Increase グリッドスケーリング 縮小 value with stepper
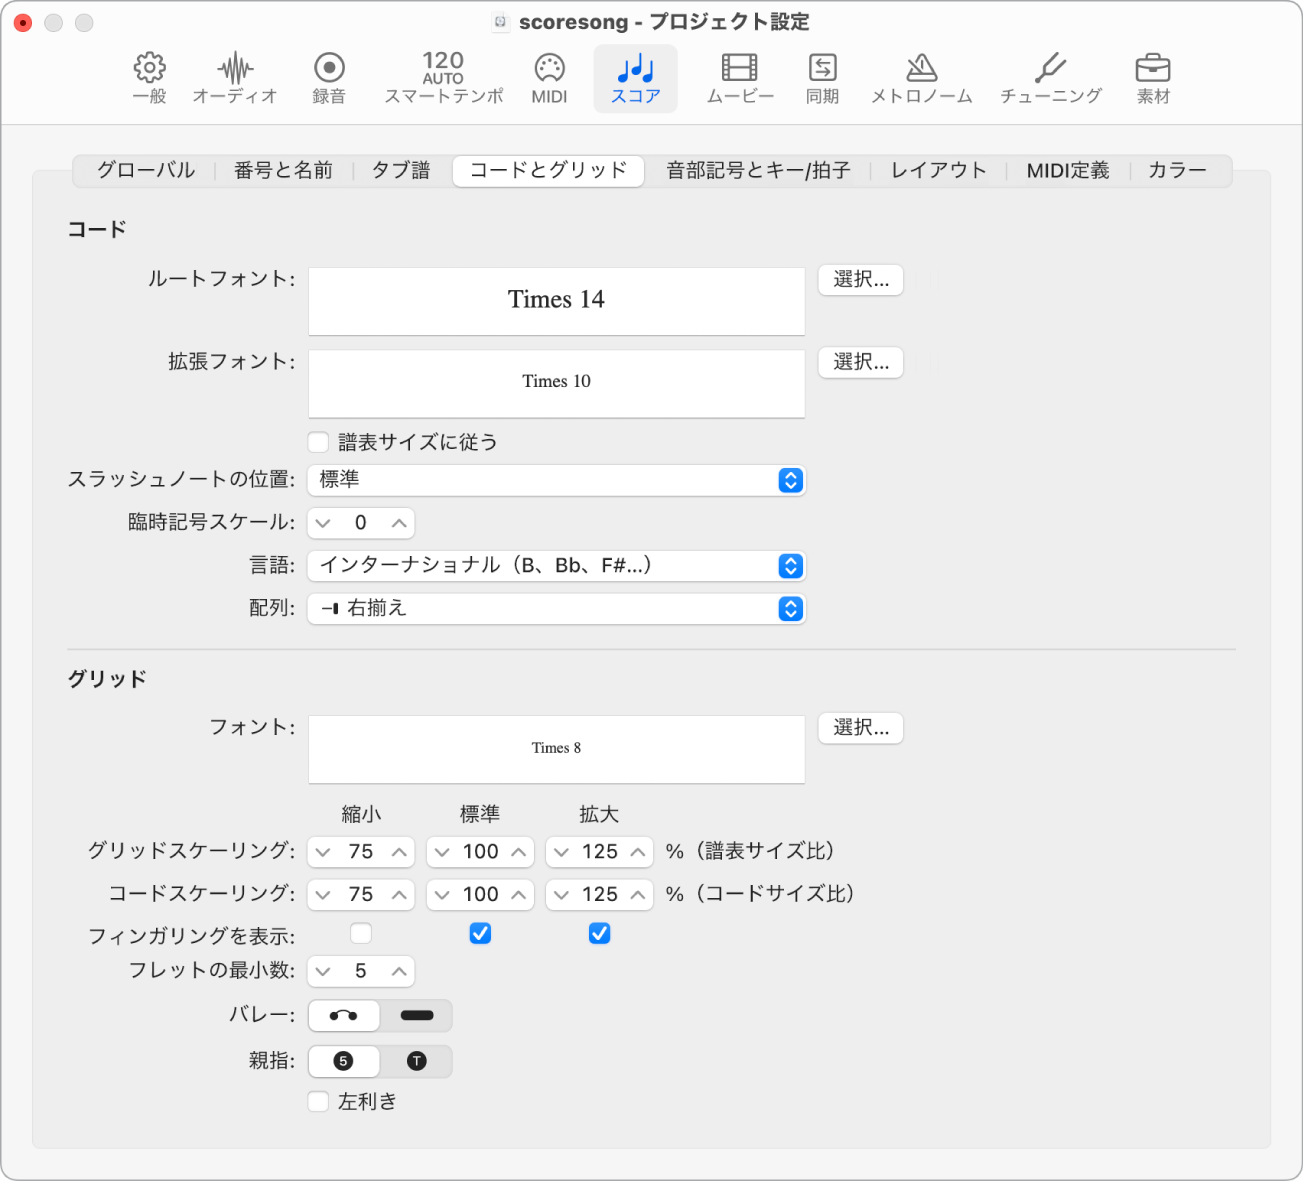 pyautogui.click(x=399, y=851)
